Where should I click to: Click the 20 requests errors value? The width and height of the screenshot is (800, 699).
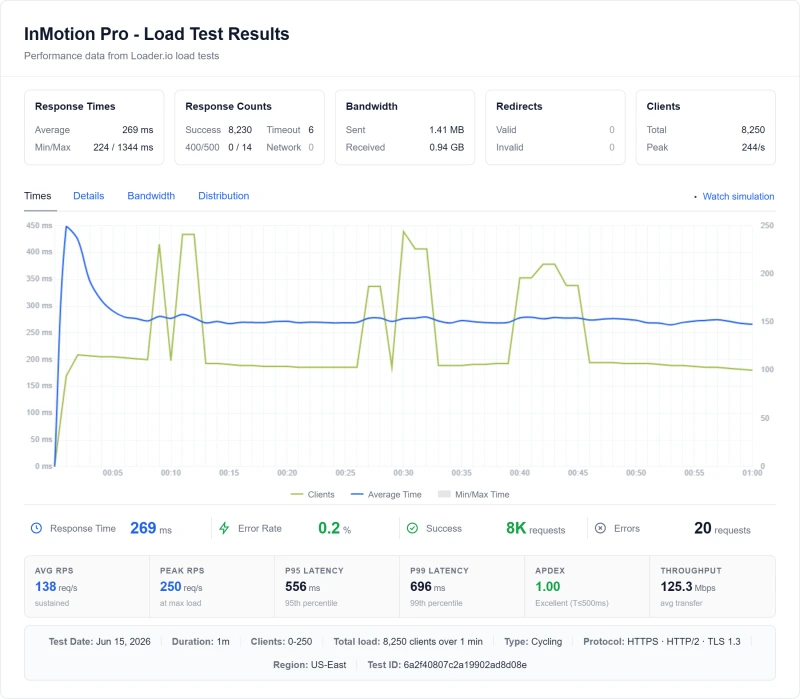(722, 528)
